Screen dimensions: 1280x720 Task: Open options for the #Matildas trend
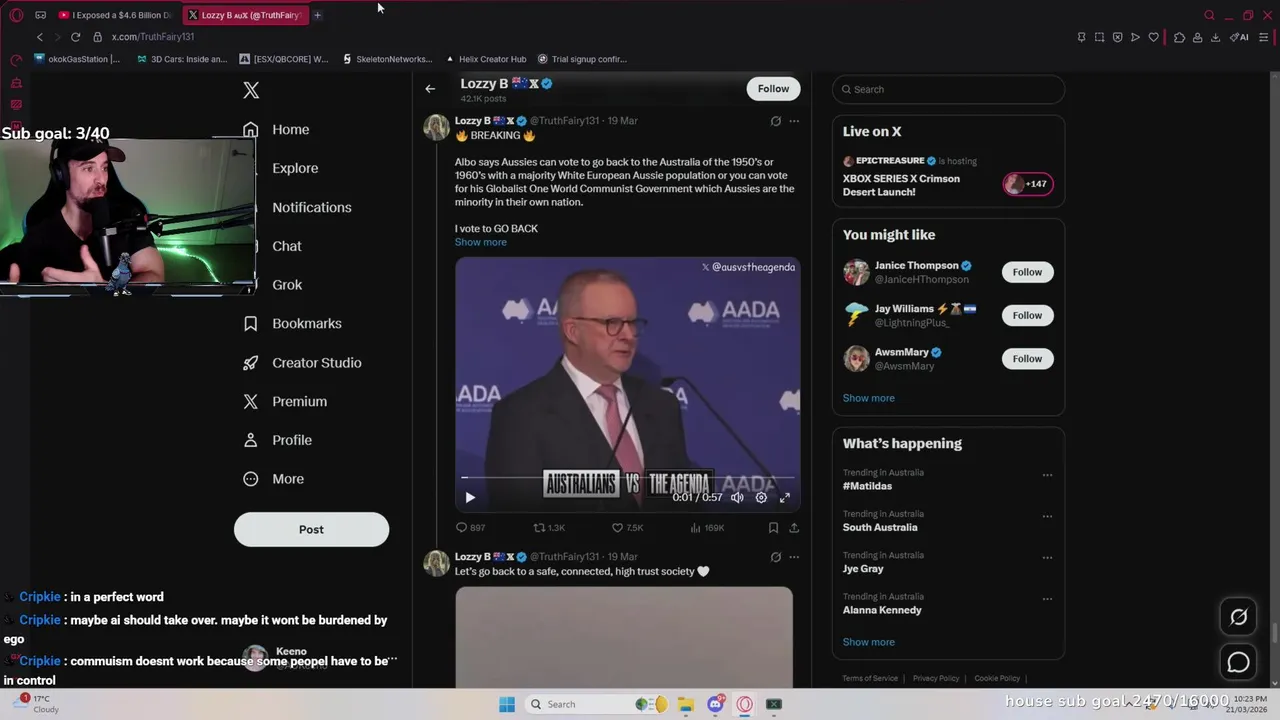[x=1047, y=475]
